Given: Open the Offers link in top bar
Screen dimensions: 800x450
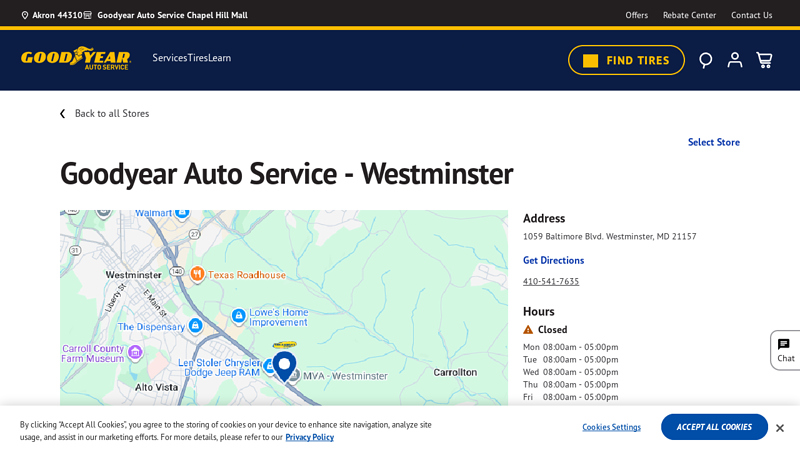Looking at the screenshot, I should 637,15.
